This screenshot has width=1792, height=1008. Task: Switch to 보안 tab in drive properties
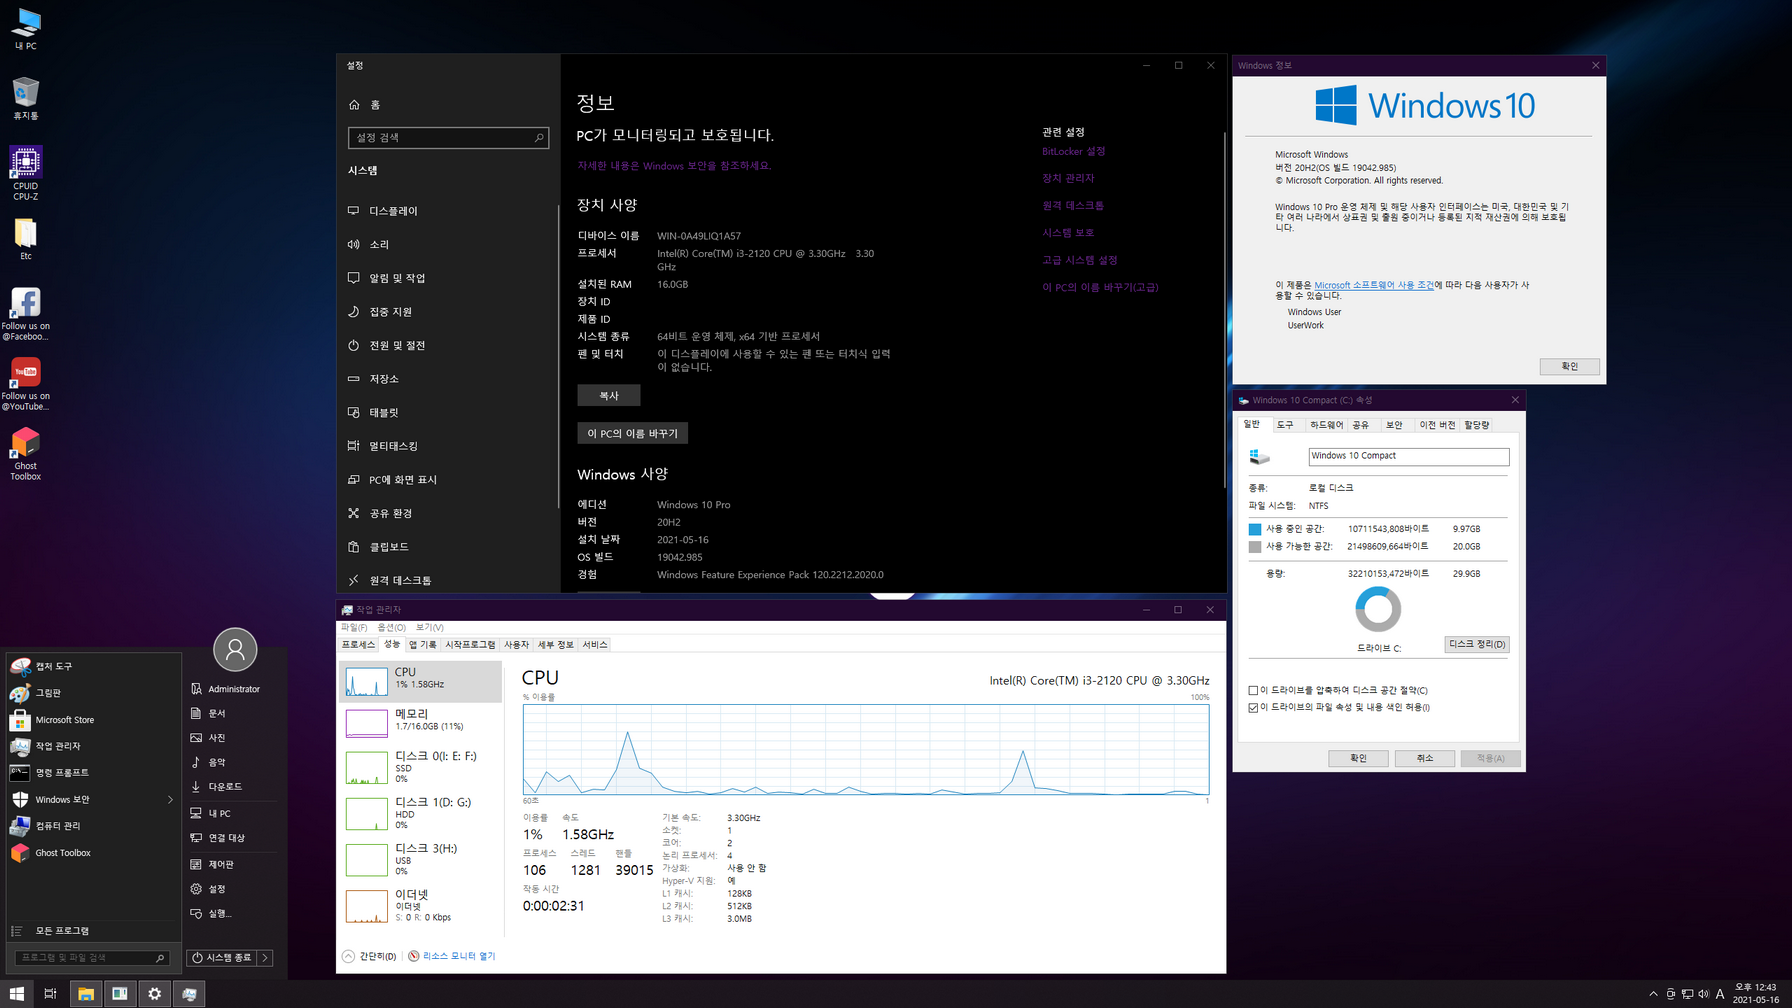point(1394,425)
